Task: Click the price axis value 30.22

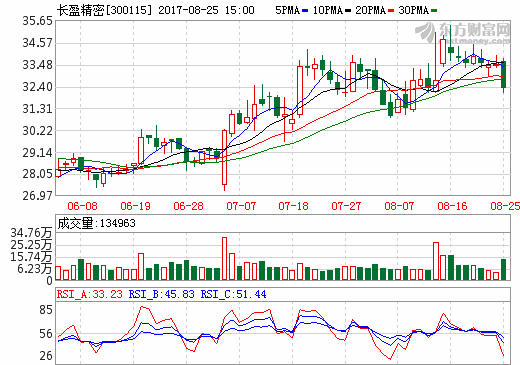Action: pos(37,131)
